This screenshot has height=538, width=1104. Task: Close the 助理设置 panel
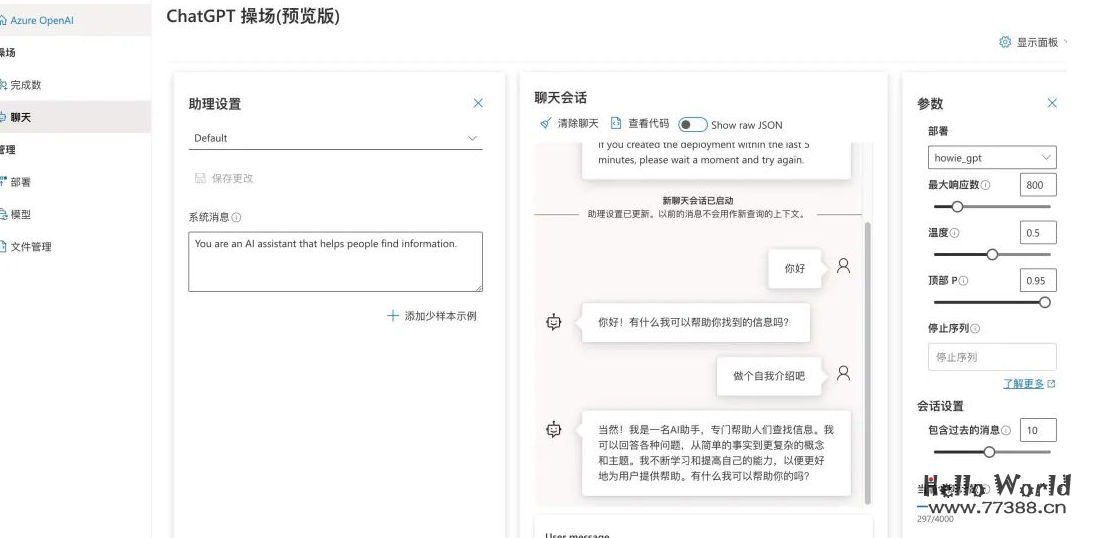[478, 104]
